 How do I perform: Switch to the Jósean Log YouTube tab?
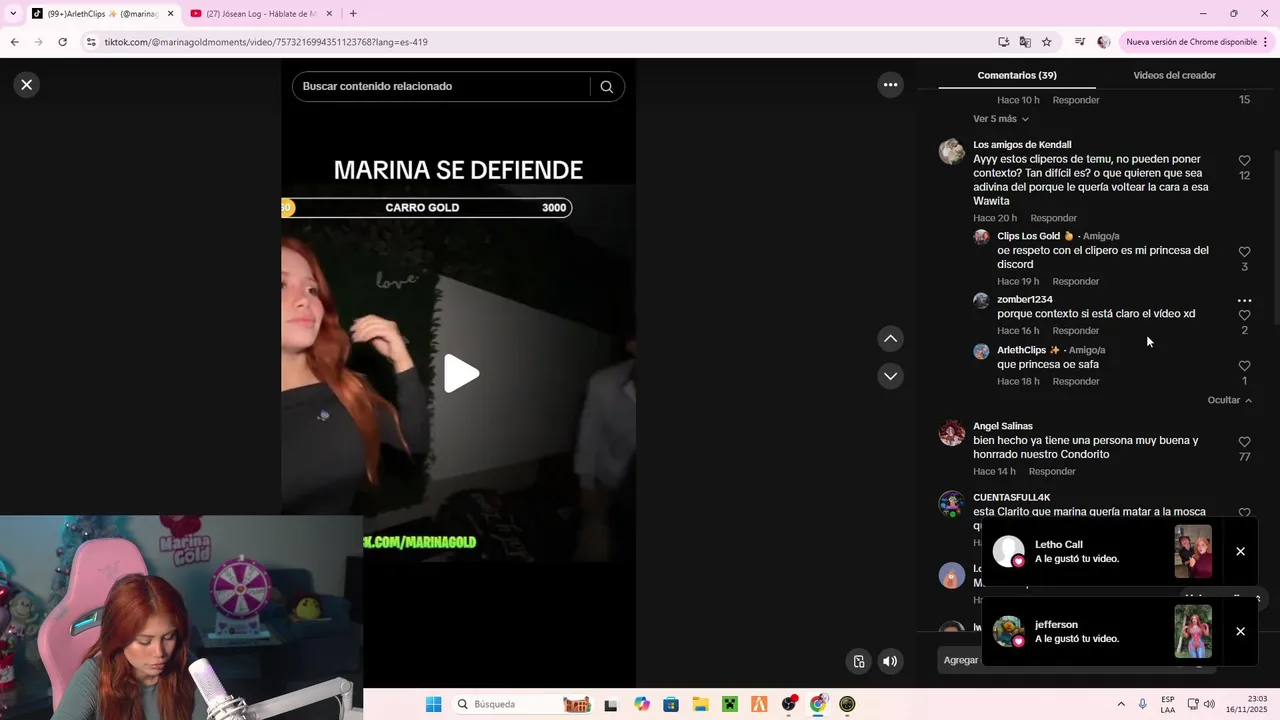(x=260, y=14)
